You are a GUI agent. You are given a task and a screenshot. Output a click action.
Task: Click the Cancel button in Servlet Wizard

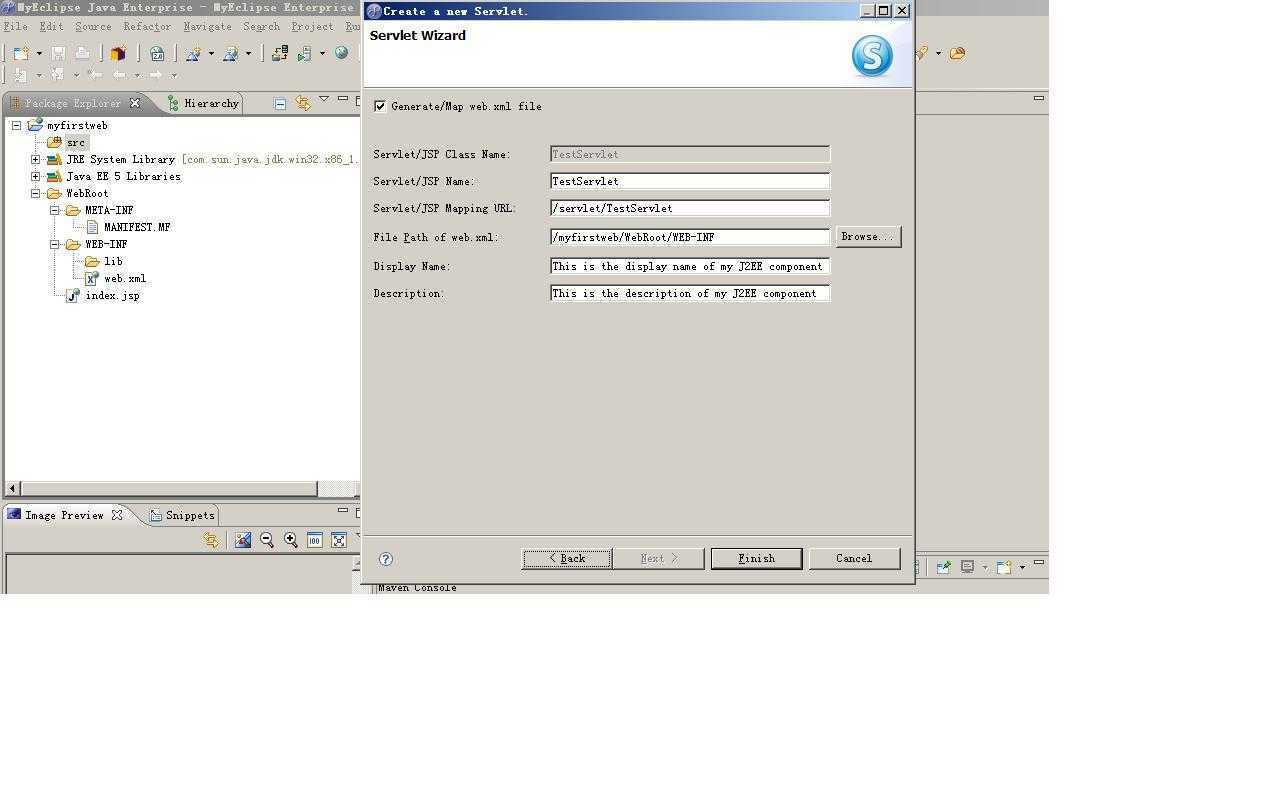[x=854, y=558]
